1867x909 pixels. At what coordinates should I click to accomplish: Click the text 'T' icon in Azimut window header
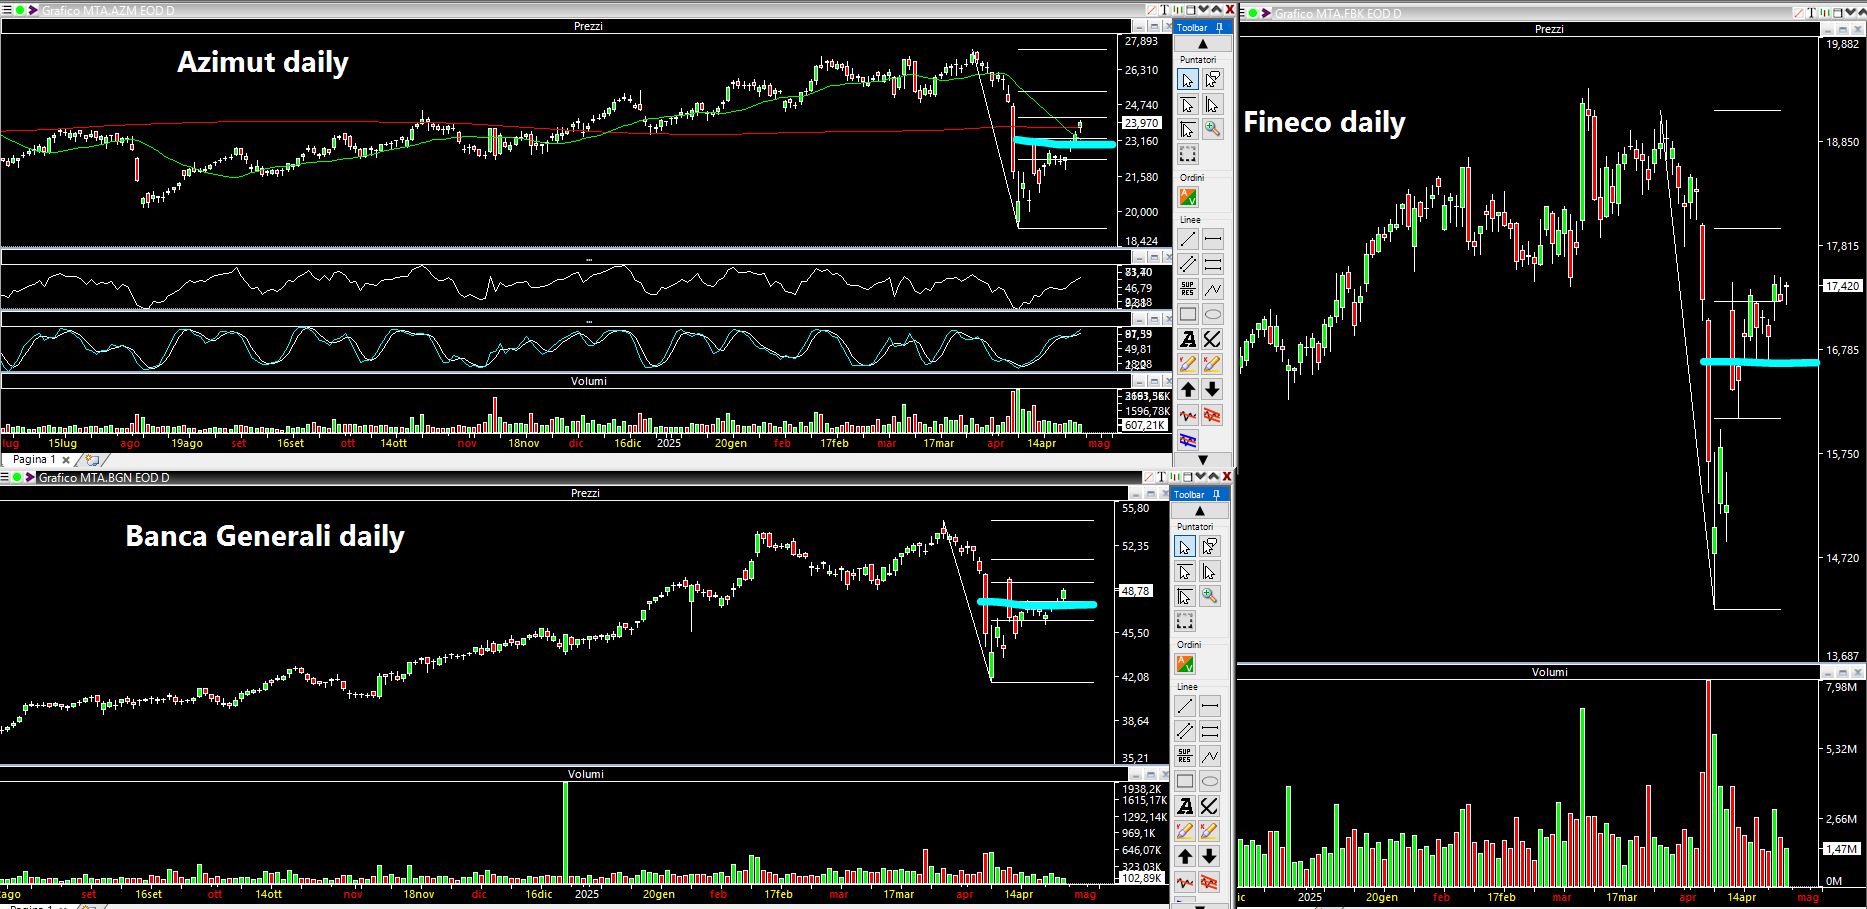click(1164, 10)
